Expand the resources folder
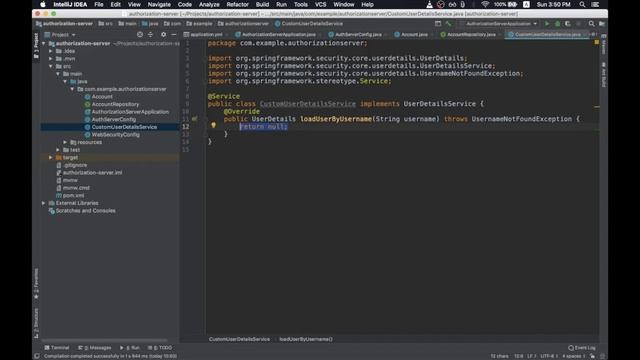Image resolution: width=640 pixels, height=360 pixels. pyautogui.click(x=65, y=142)
